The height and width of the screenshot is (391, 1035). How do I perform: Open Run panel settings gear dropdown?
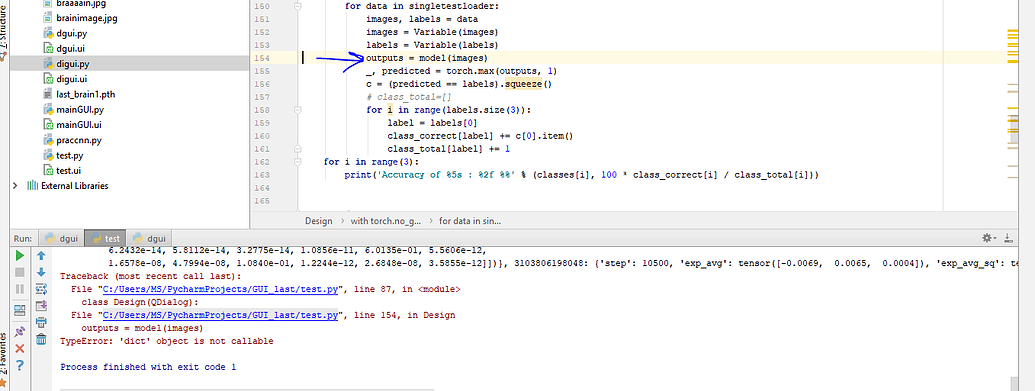[989, 238]
